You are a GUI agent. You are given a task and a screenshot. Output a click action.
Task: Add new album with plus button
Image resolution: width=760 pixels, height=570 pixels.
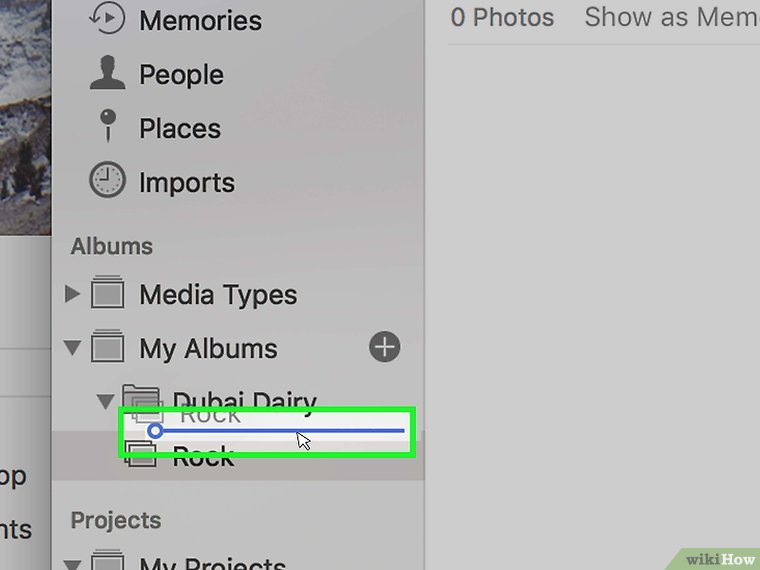(384, 347)
